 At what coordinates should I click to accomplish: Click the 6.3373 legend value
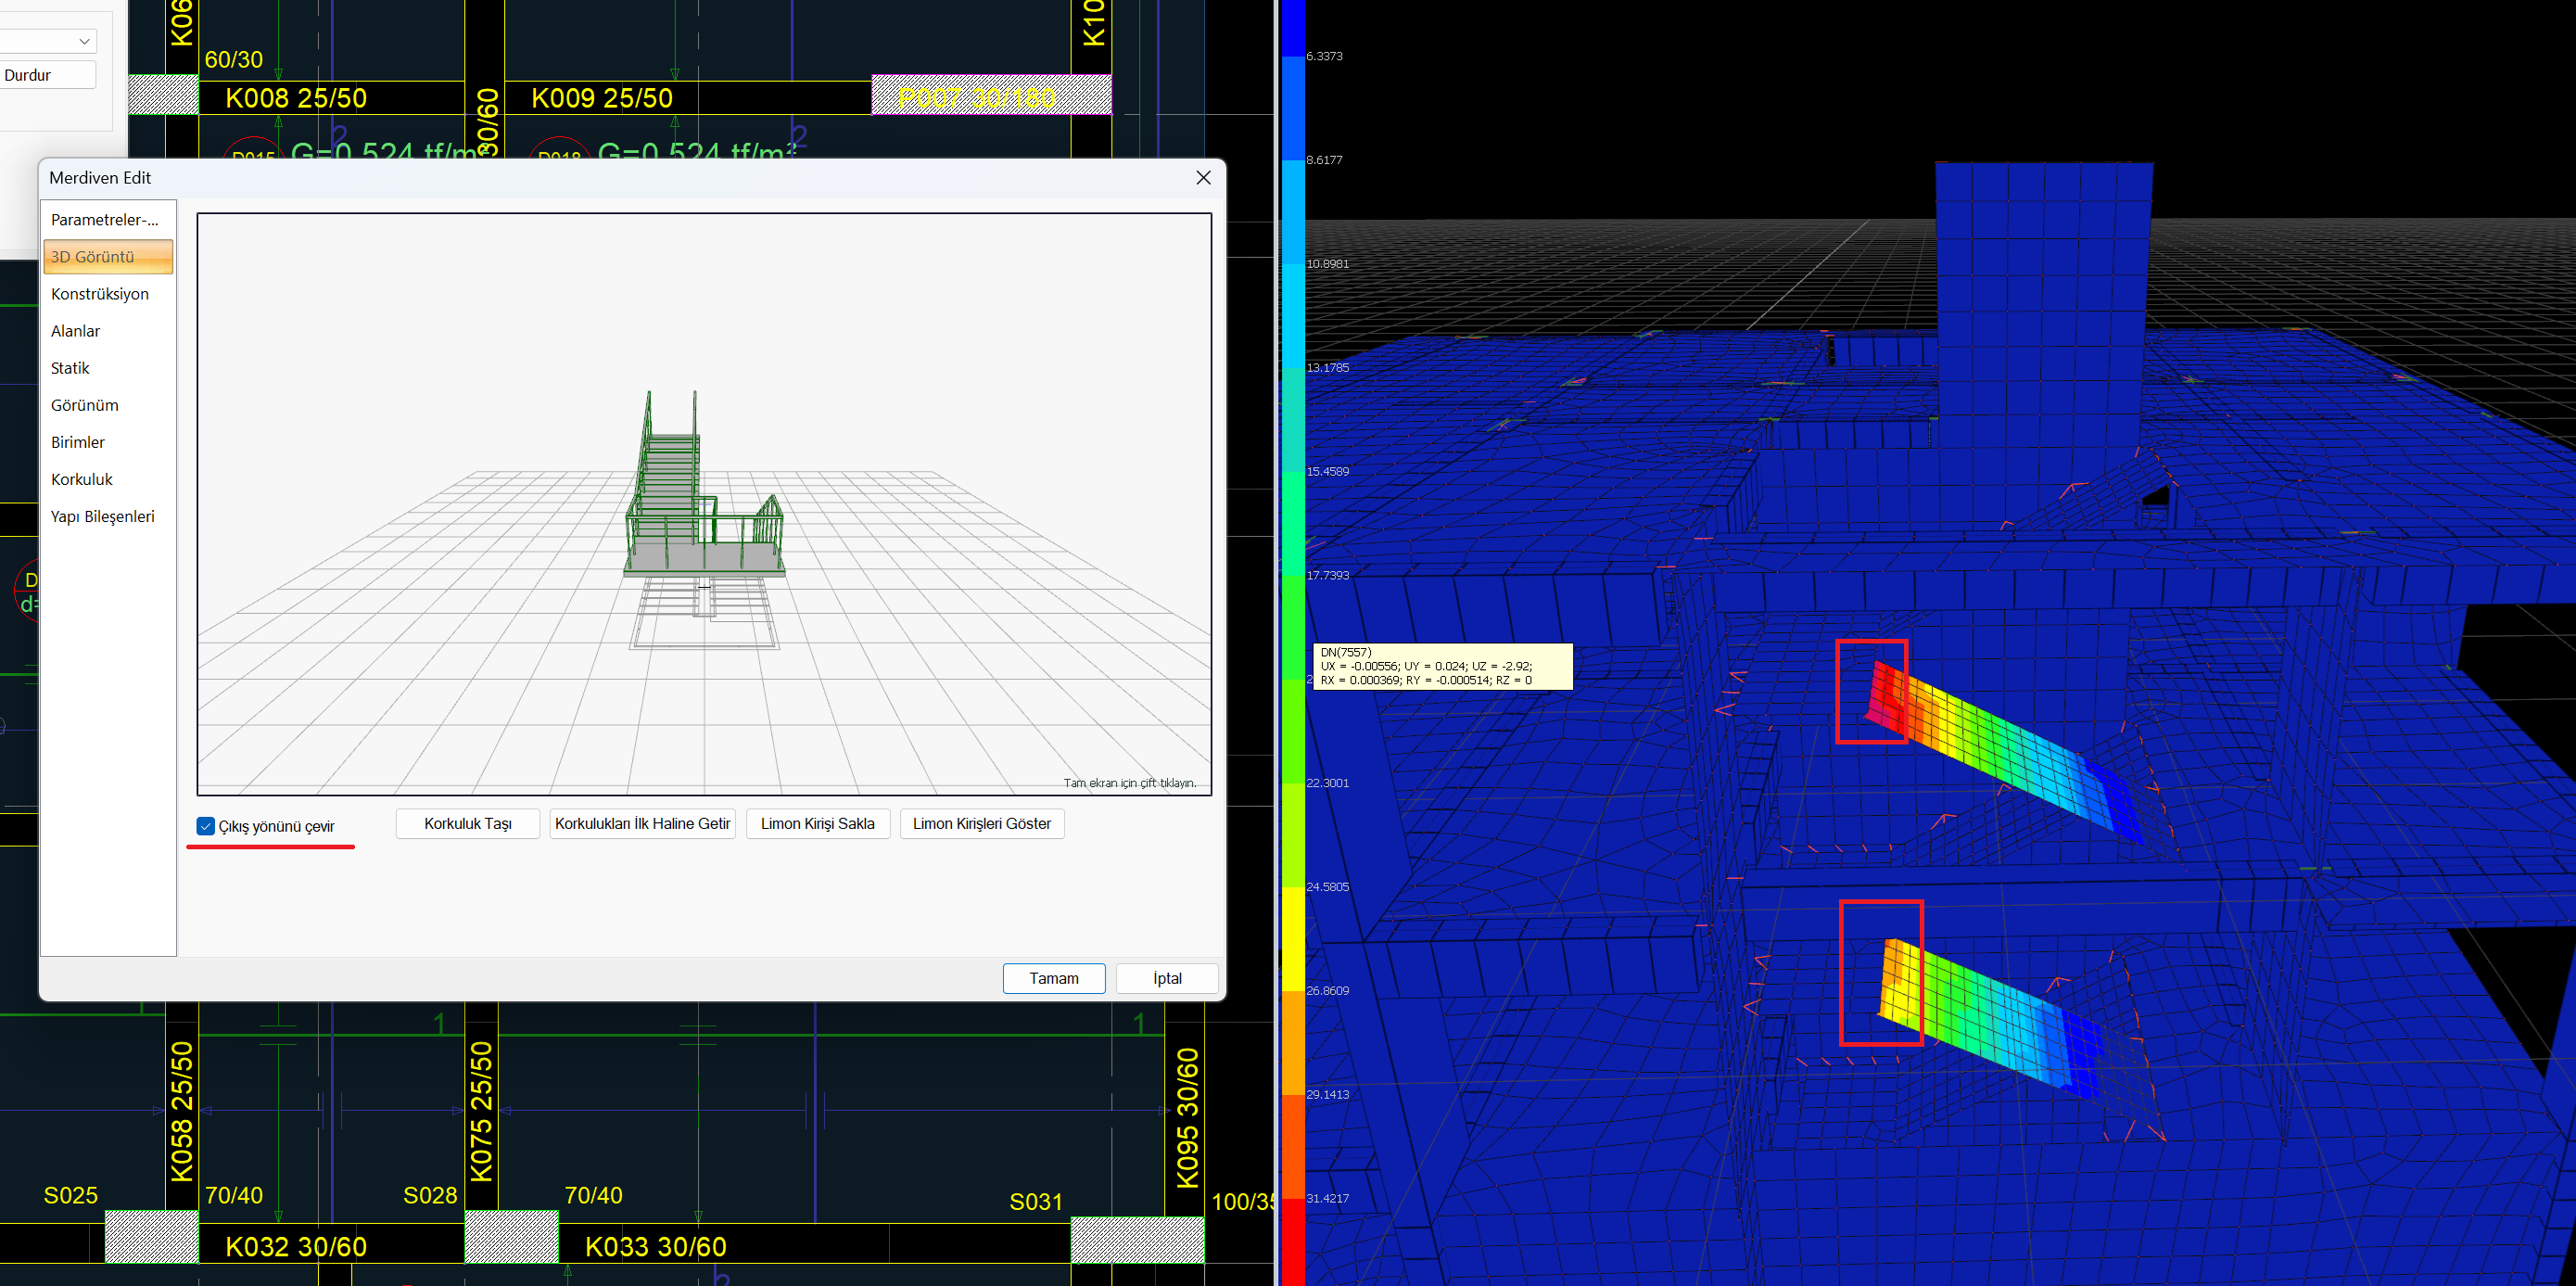1324,56
